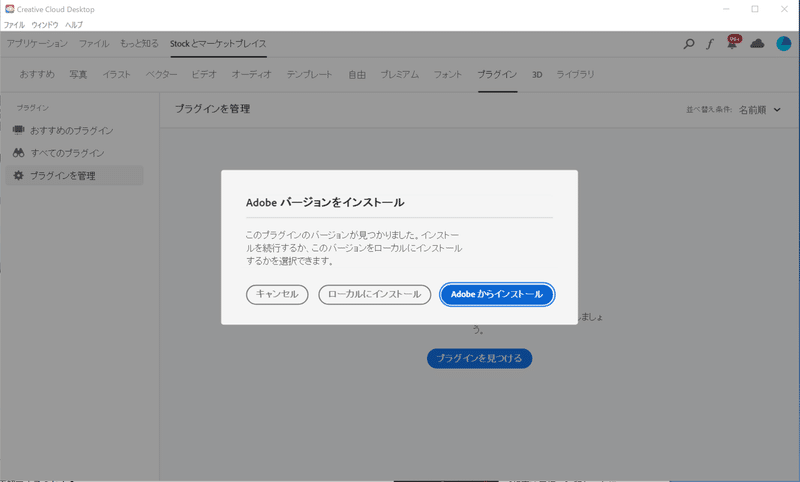Select the オーディオ category tab
The height and width of the screenshot is (482, 800).
252,74
